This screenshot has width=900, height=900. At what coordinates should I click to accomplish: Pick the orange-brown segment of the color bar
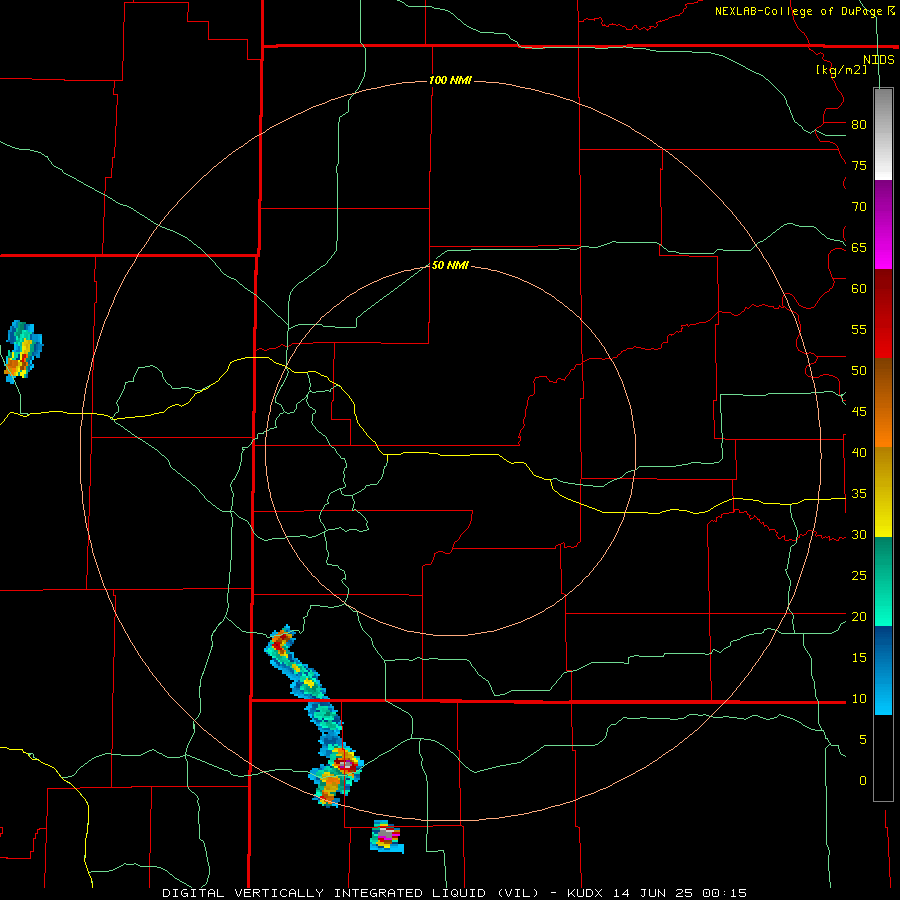tap(883, 402)
